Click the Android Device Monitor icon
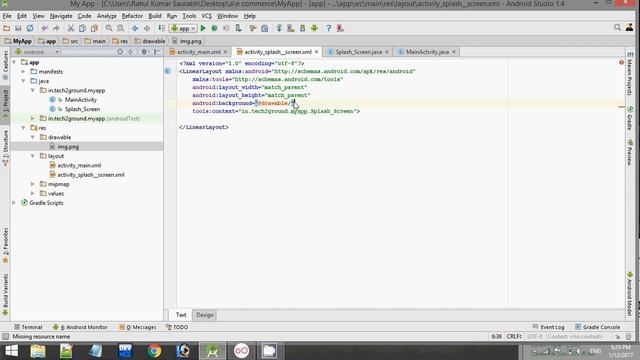640x360 pixels. pos(314,28)
